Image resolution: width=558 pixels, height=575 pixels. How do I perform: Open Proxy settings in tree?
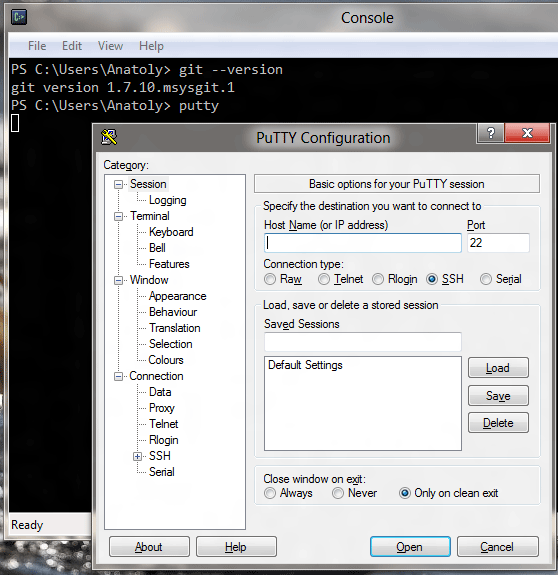[x=162, y=408]
